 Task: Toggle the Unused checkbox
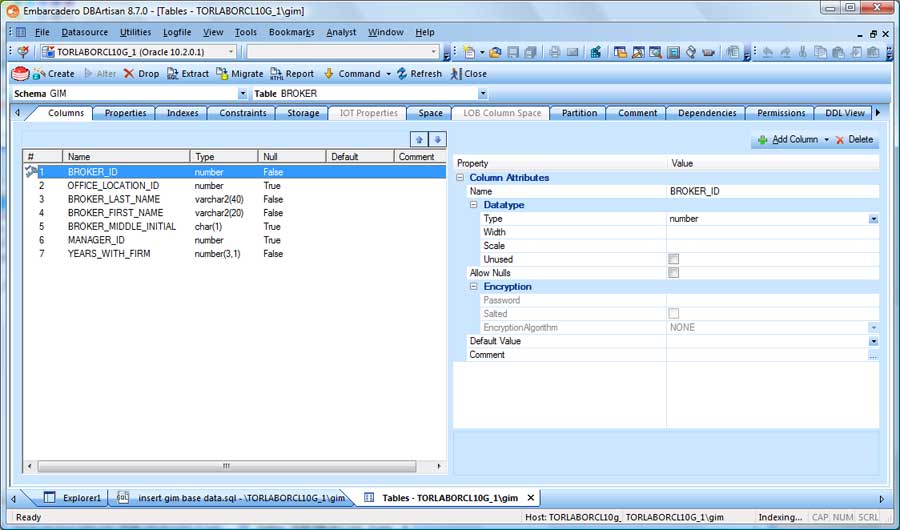tap(674, 260)
